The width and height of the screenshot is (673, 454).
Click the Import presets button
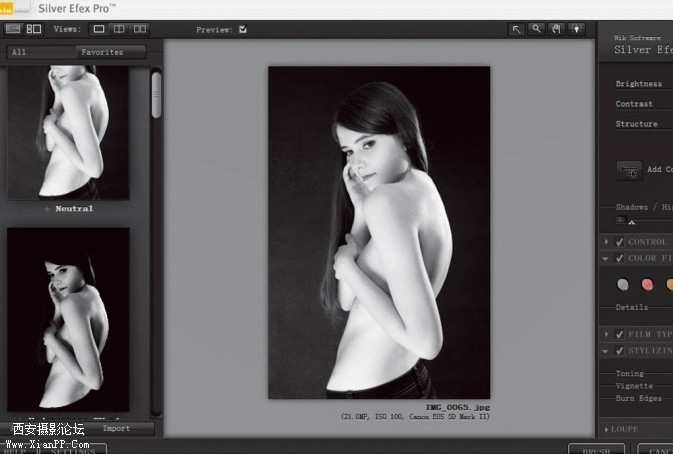click(x=116, y=428)
